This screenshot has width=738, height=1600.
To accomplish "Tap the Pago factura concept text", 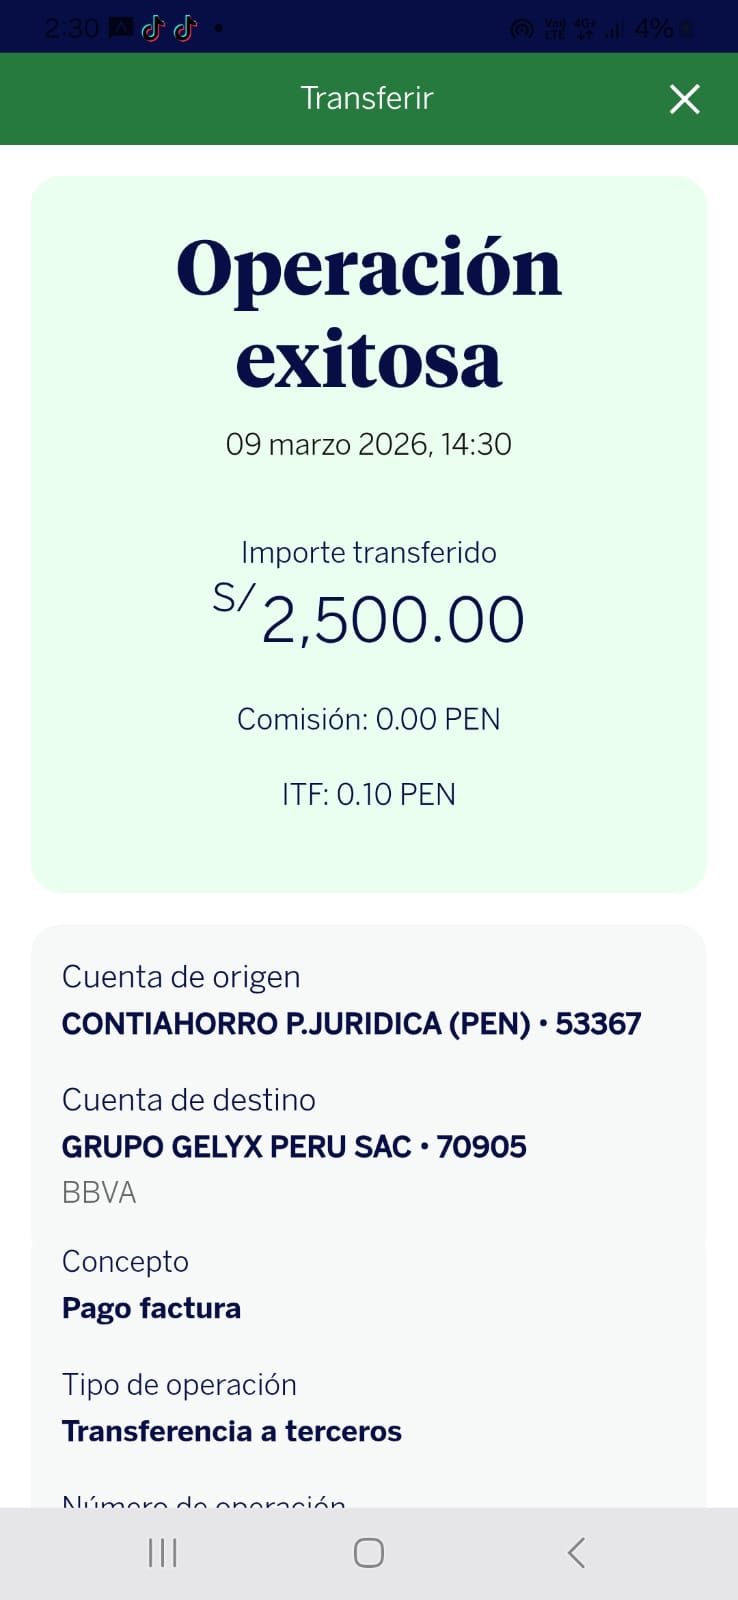I will click(151, 1308).
